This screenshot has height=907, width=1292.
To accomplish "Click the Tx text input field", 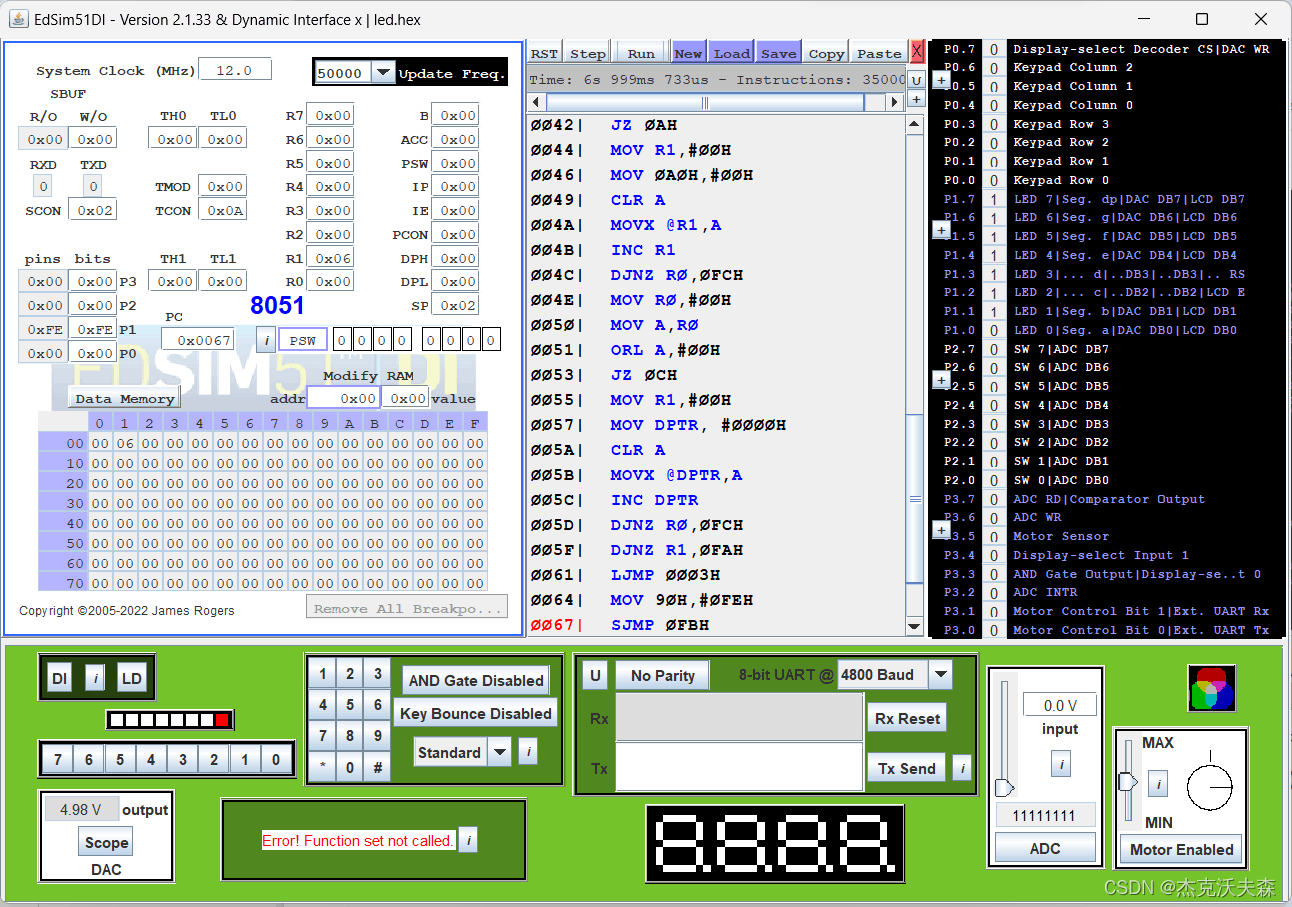I will [739, 767].
